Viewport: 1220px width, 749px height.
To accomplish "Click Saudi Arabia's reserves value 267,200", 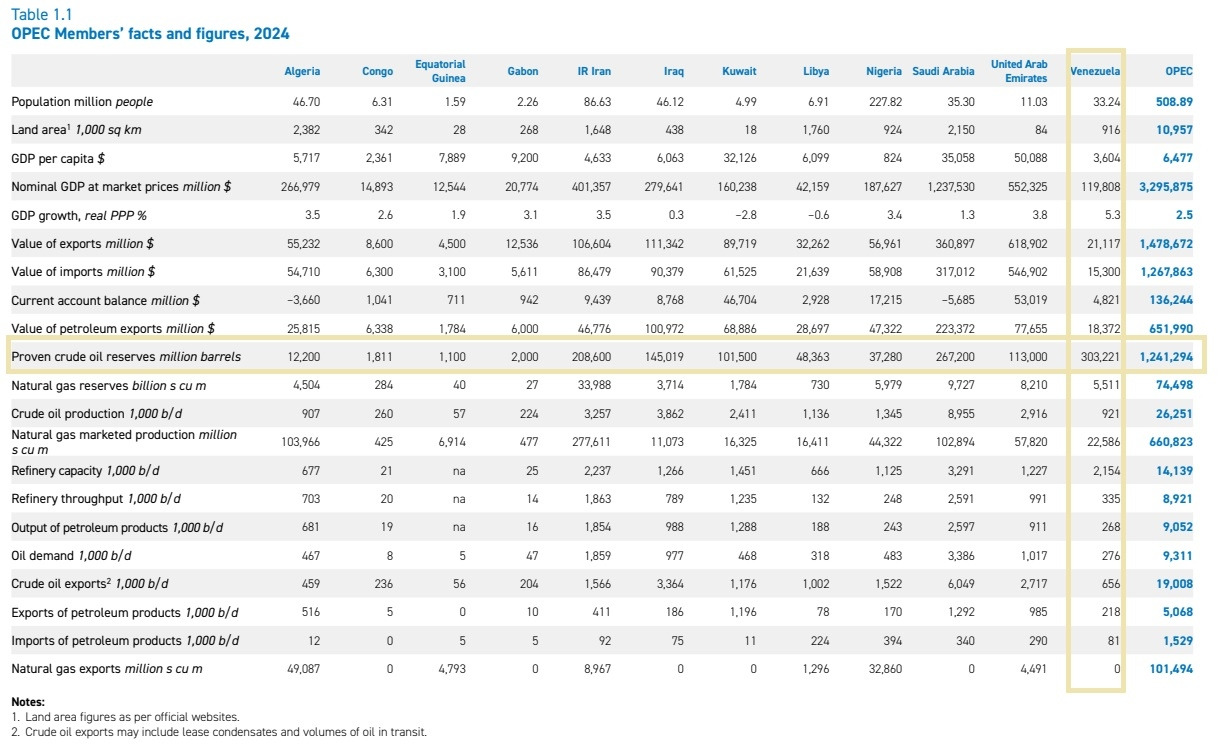I will [955, 357].
